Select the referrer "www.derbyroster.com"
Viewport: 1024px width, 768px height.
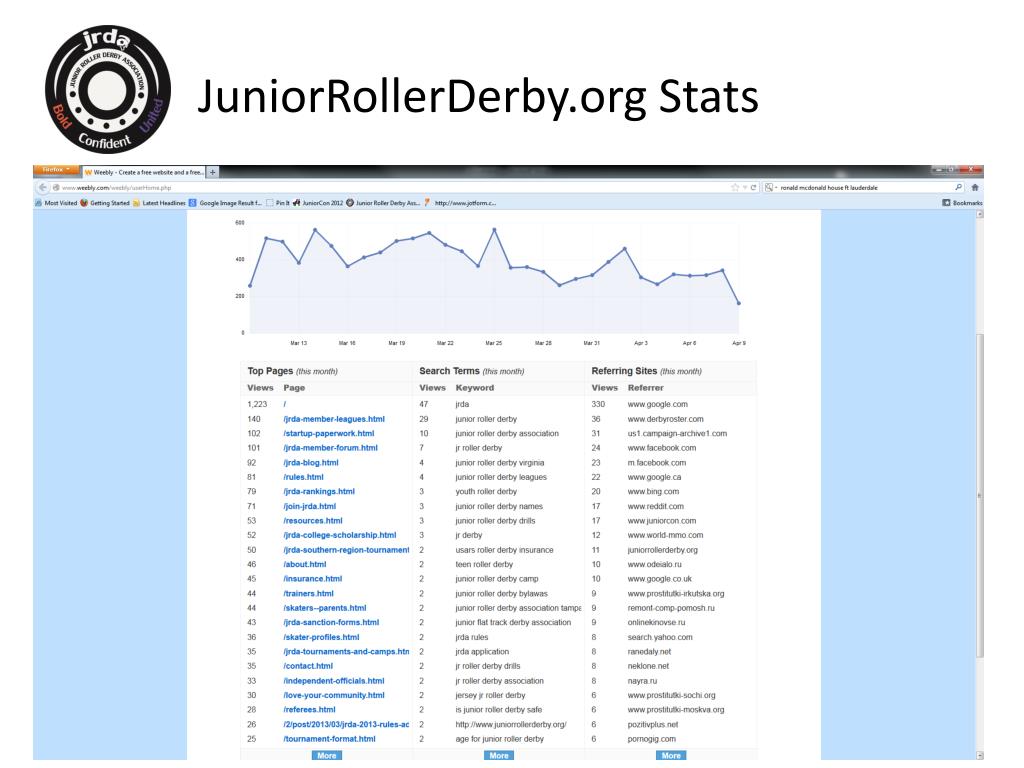665,419
